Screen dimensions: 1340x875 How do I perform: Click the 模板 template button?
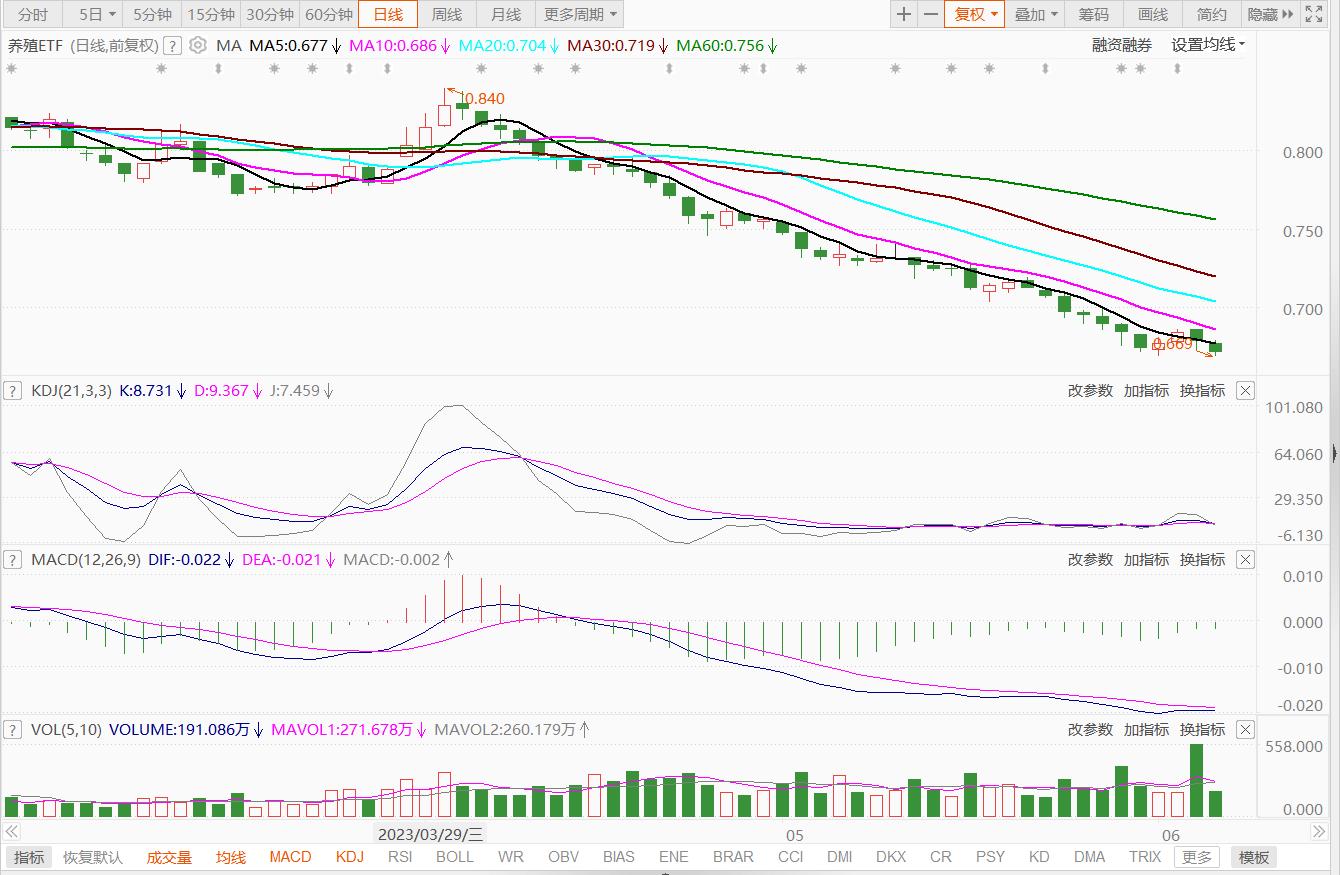tap(1254, 857)
